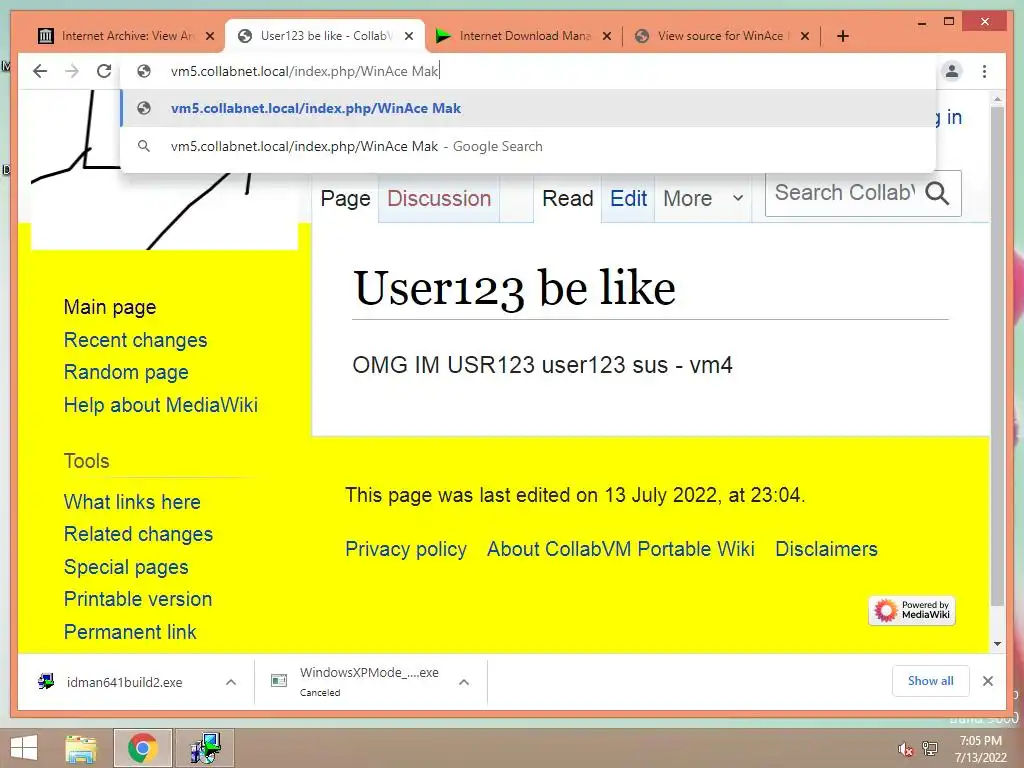Select the Read view tab
Screen dimensions: 1024x768
[568, 199]
